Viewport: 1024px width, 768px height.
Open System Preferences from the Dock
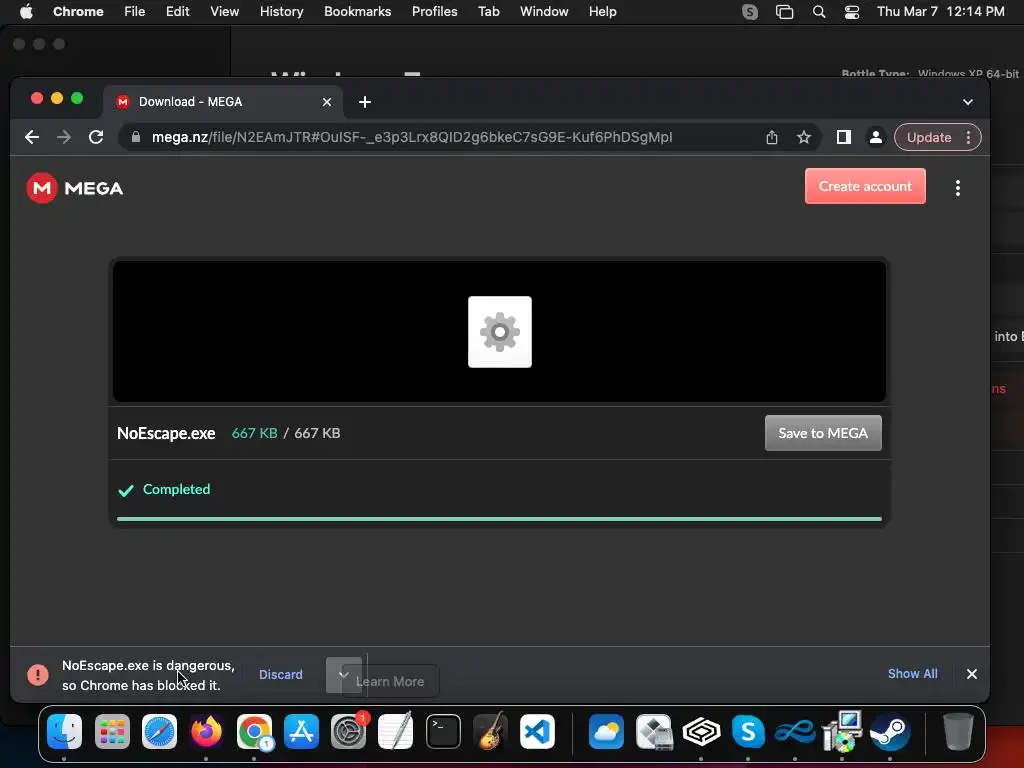tap(348, 731)
